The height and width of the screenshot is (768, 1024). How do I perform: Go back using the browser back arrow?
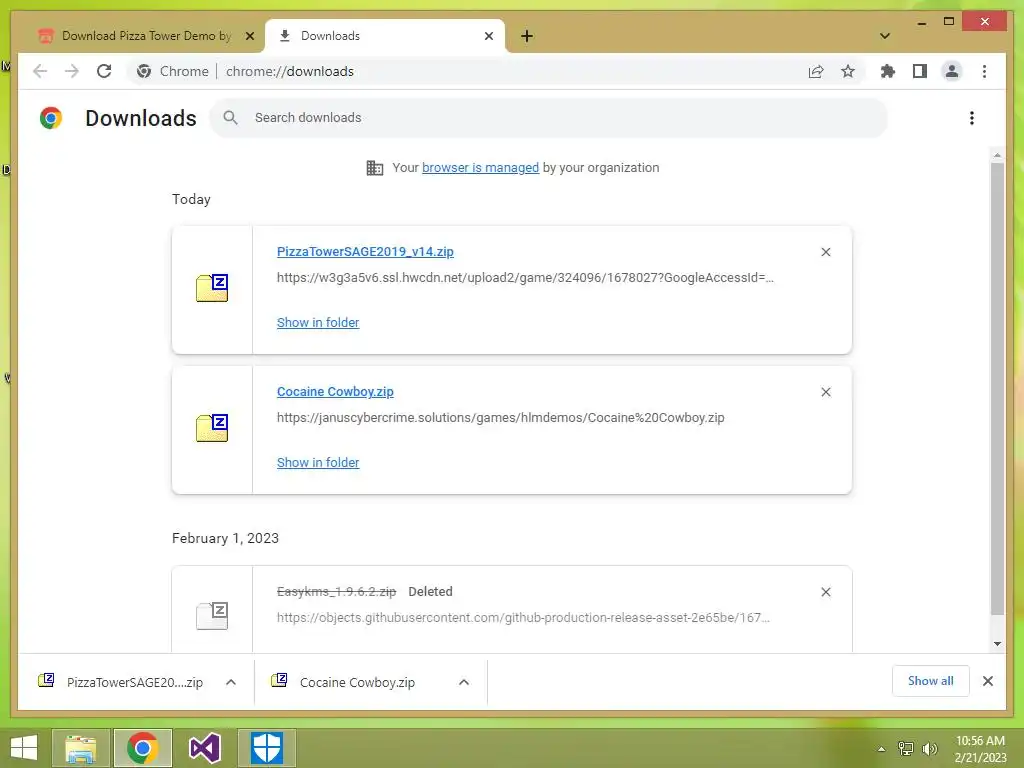tap(40, 71)
